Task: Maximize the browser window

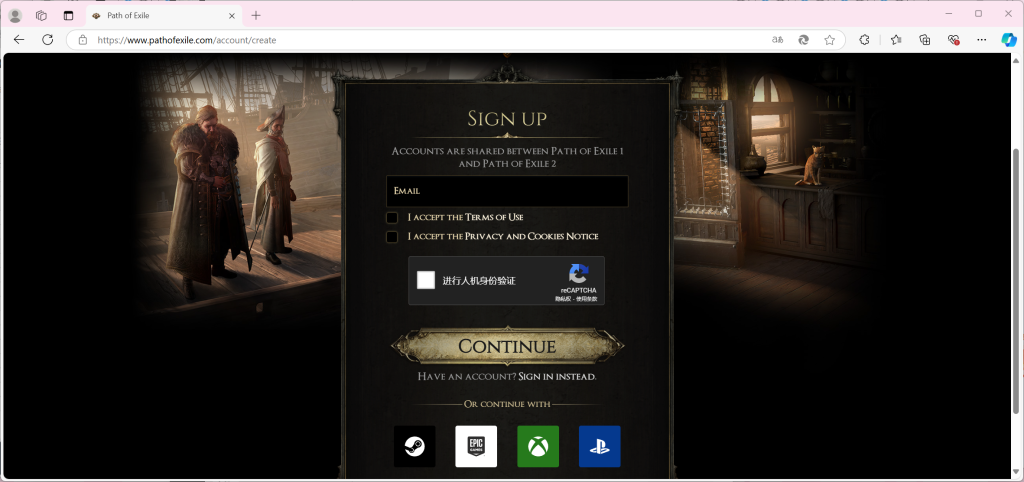Action: tap(978, 14)
